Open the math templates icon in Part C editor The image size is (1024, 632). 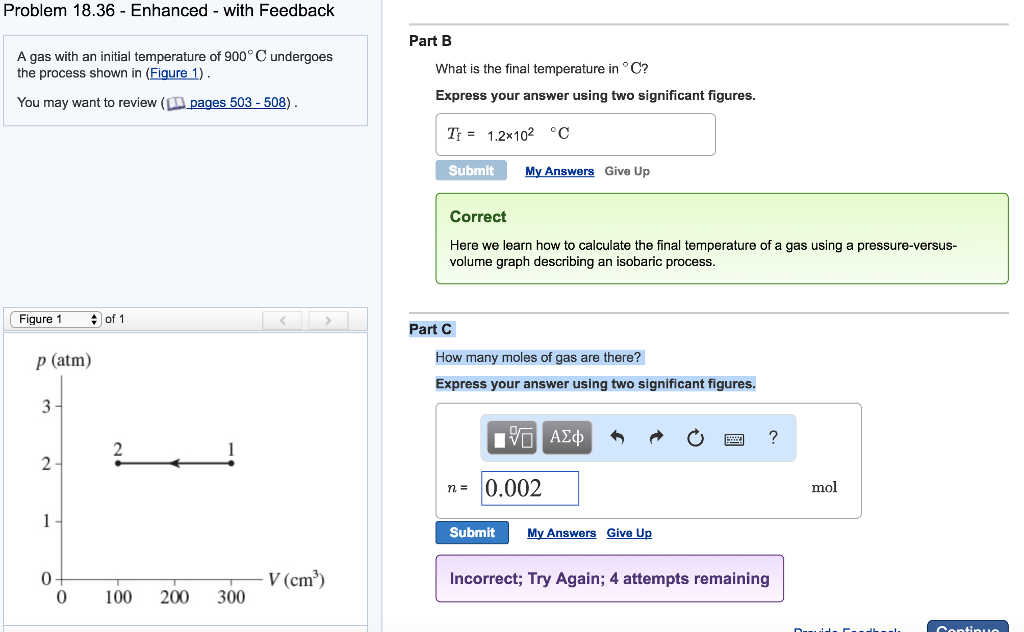(511, 437)
